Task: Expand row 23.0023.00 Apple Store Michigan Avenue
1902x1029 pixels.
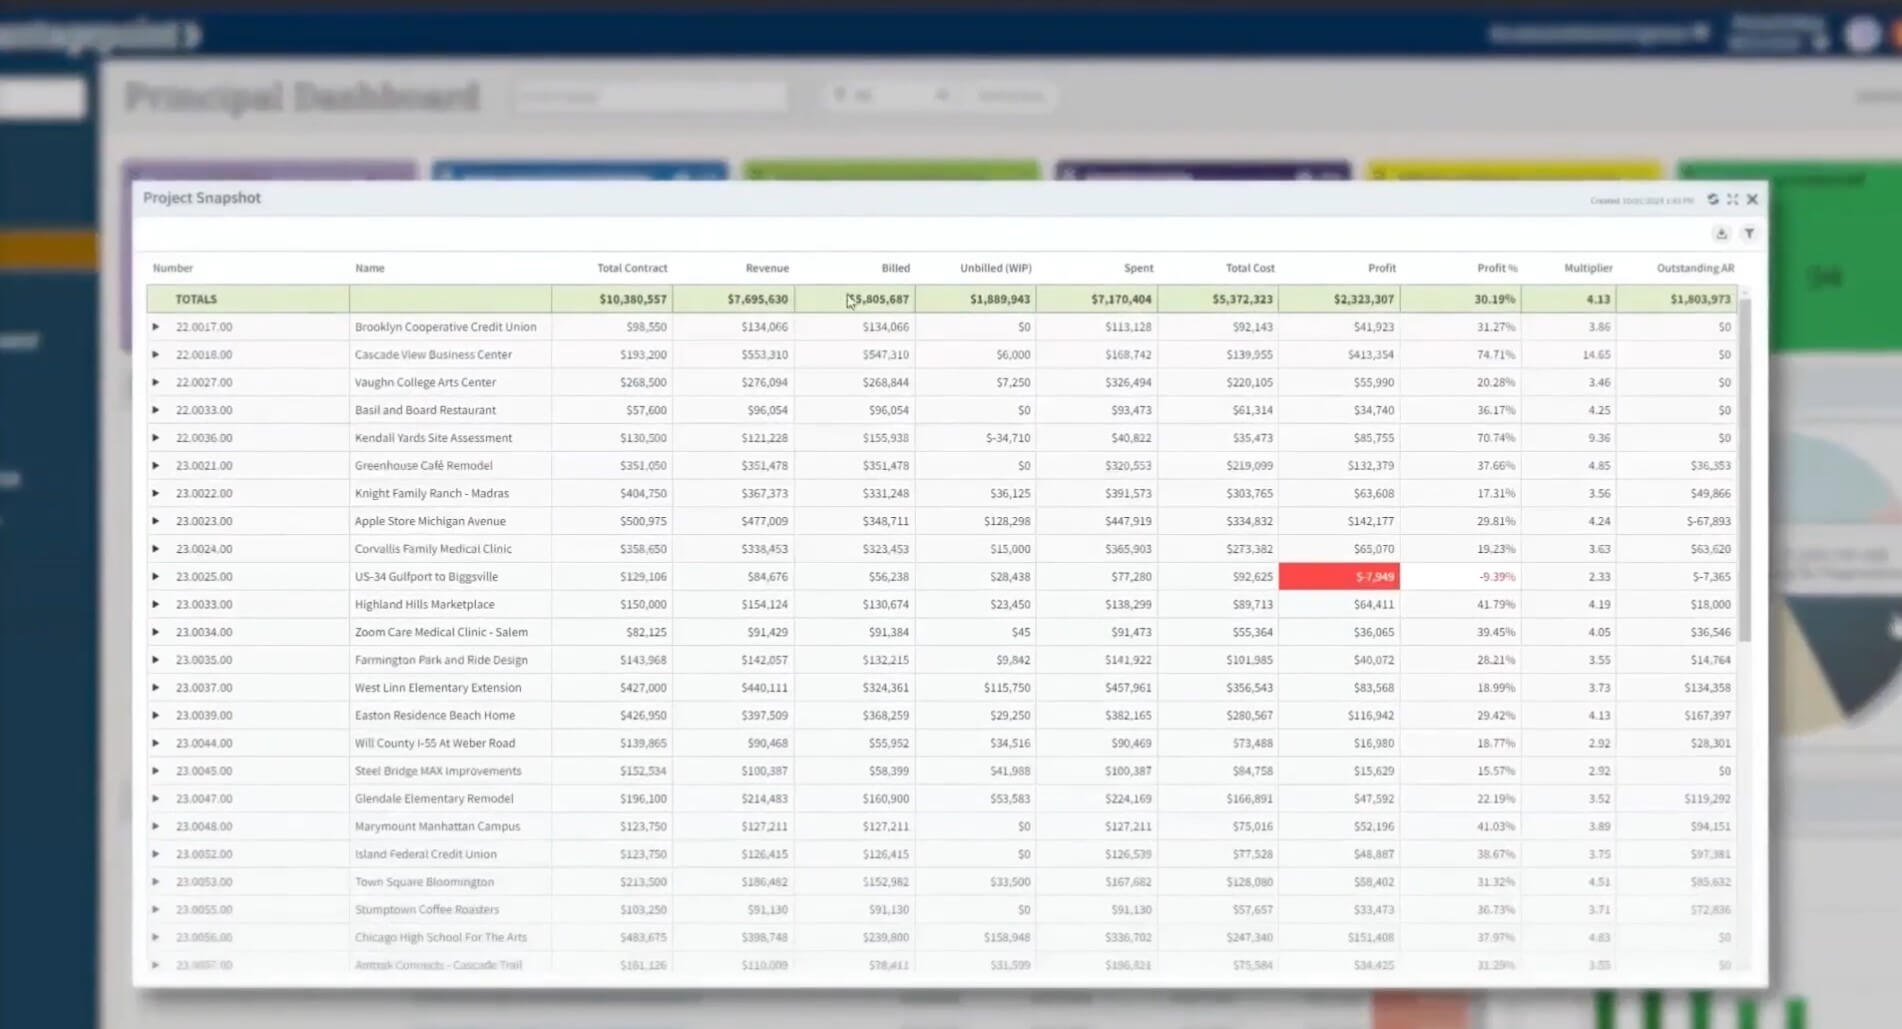Action: pos(155,521)
